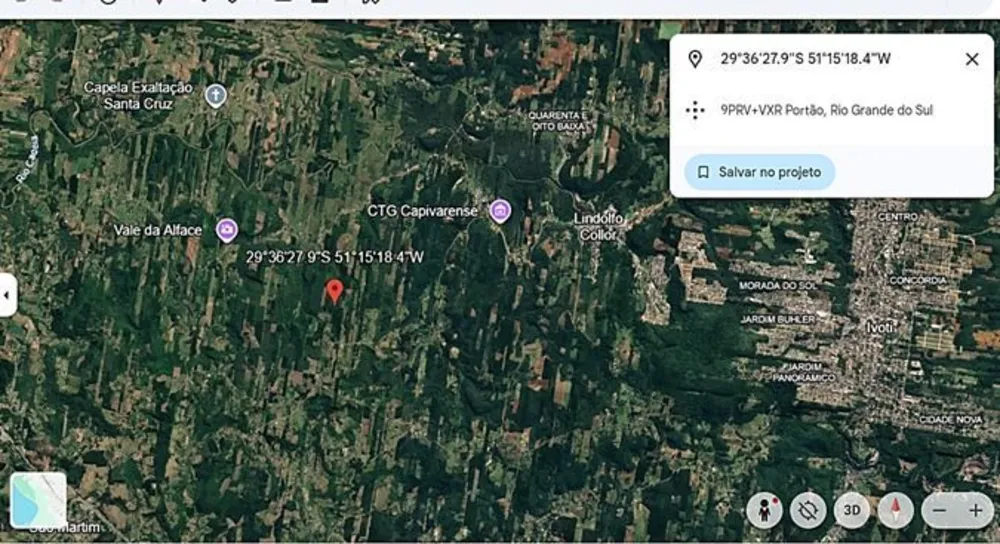Reset orientation with the compass icon
This screenshot has width=1000, height=544.
[895, 510]
